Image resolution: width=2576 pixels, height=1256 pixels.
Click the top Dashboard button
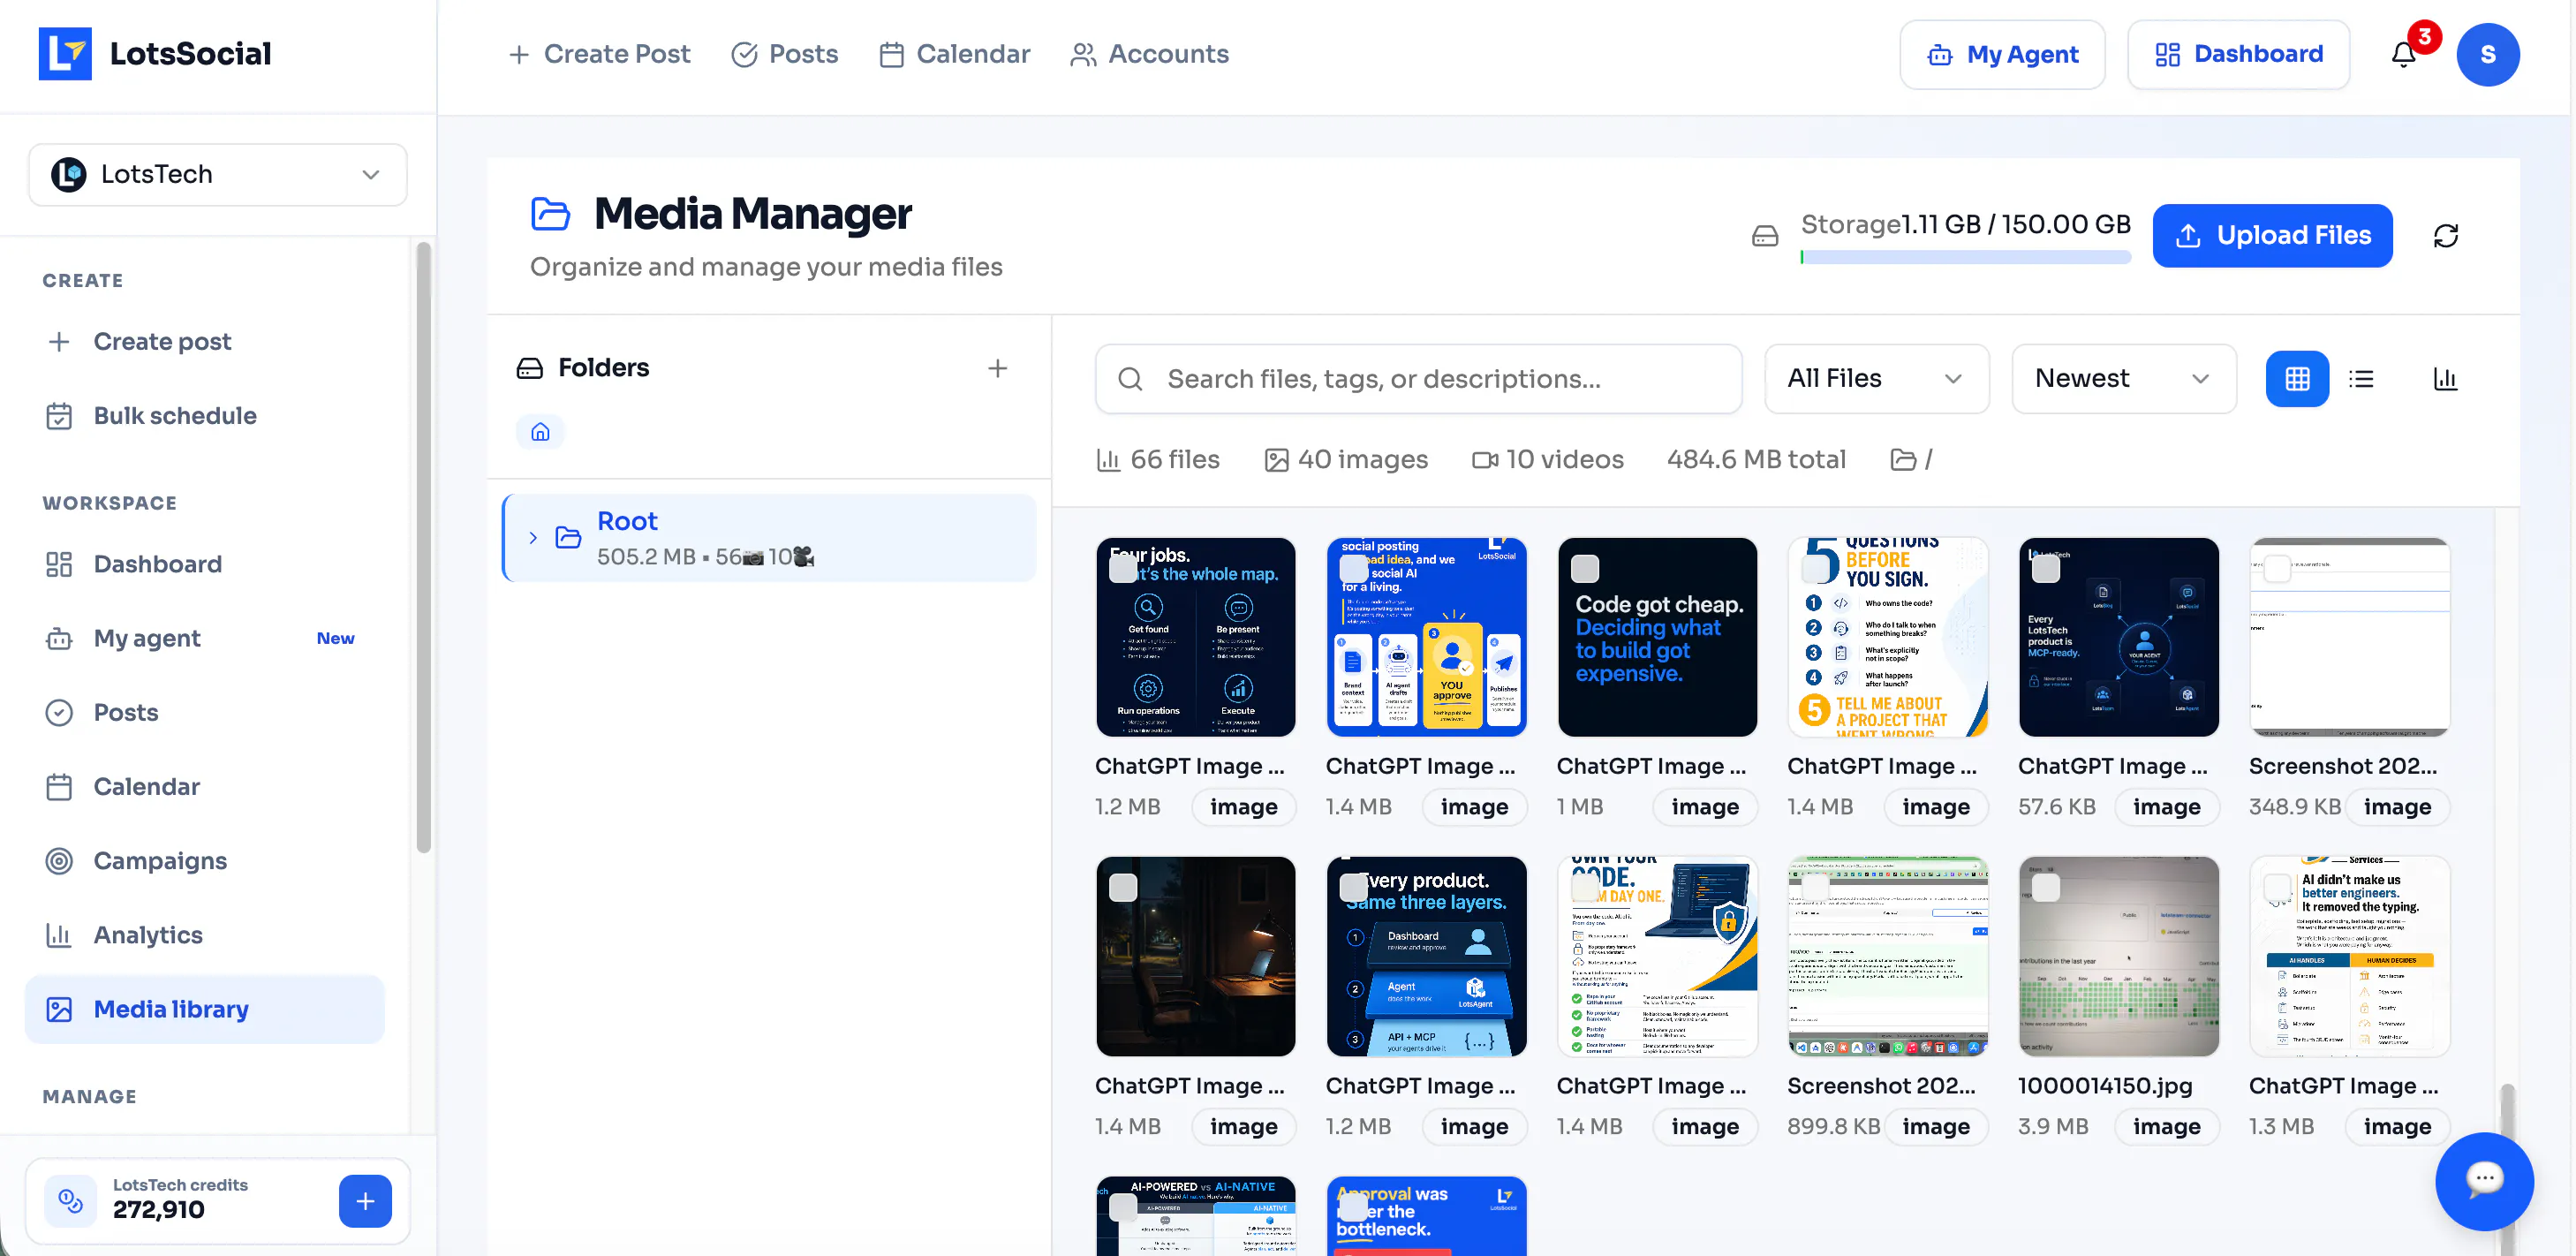(2238, 55)
